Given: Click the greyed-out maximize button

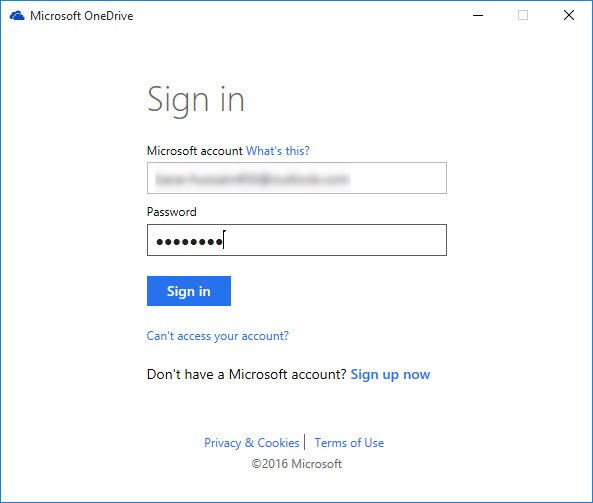Looking at the screenshot, I should click(523, 16).
